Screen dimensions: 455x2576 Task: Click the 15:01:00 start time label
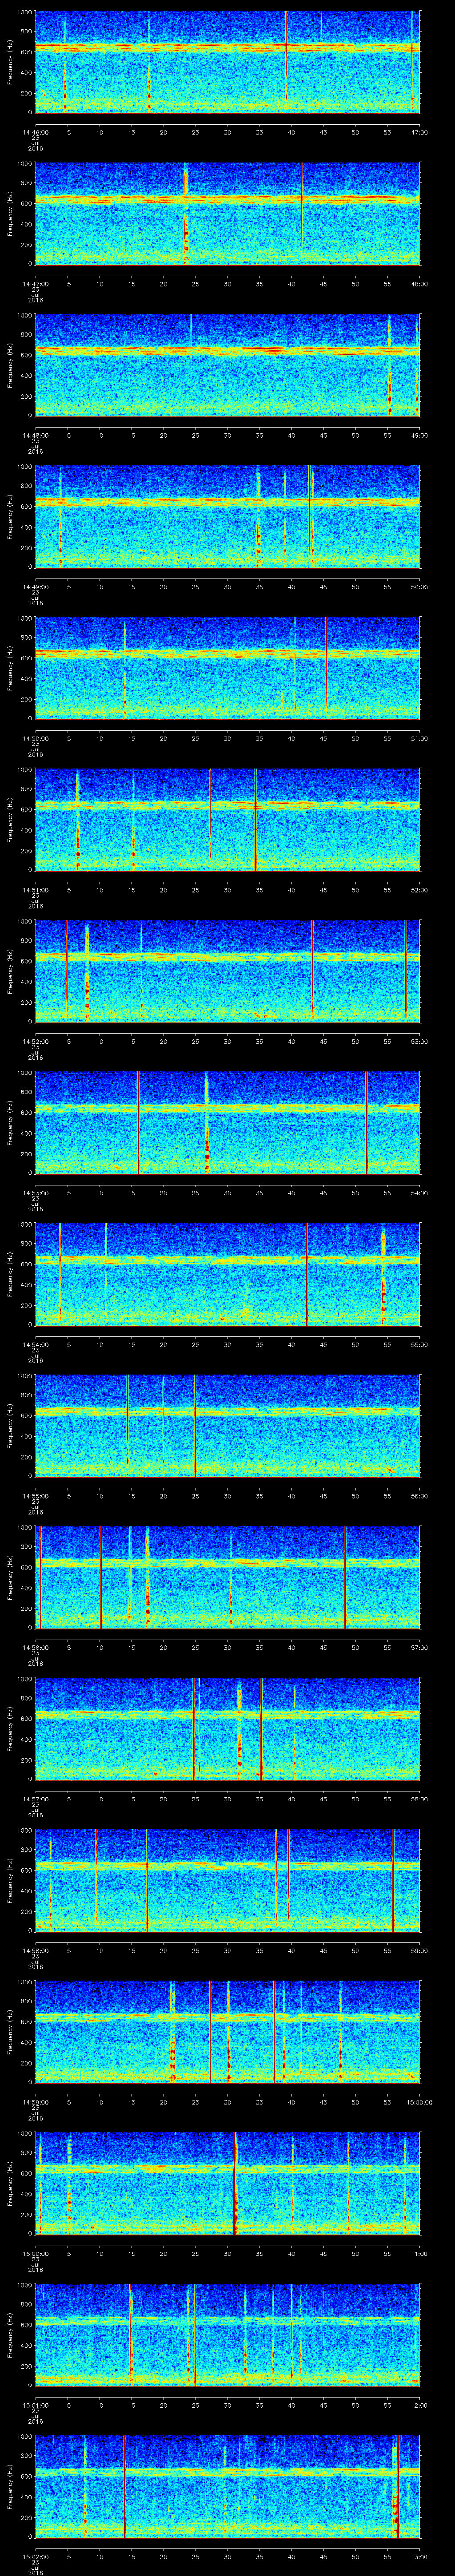36,2405
